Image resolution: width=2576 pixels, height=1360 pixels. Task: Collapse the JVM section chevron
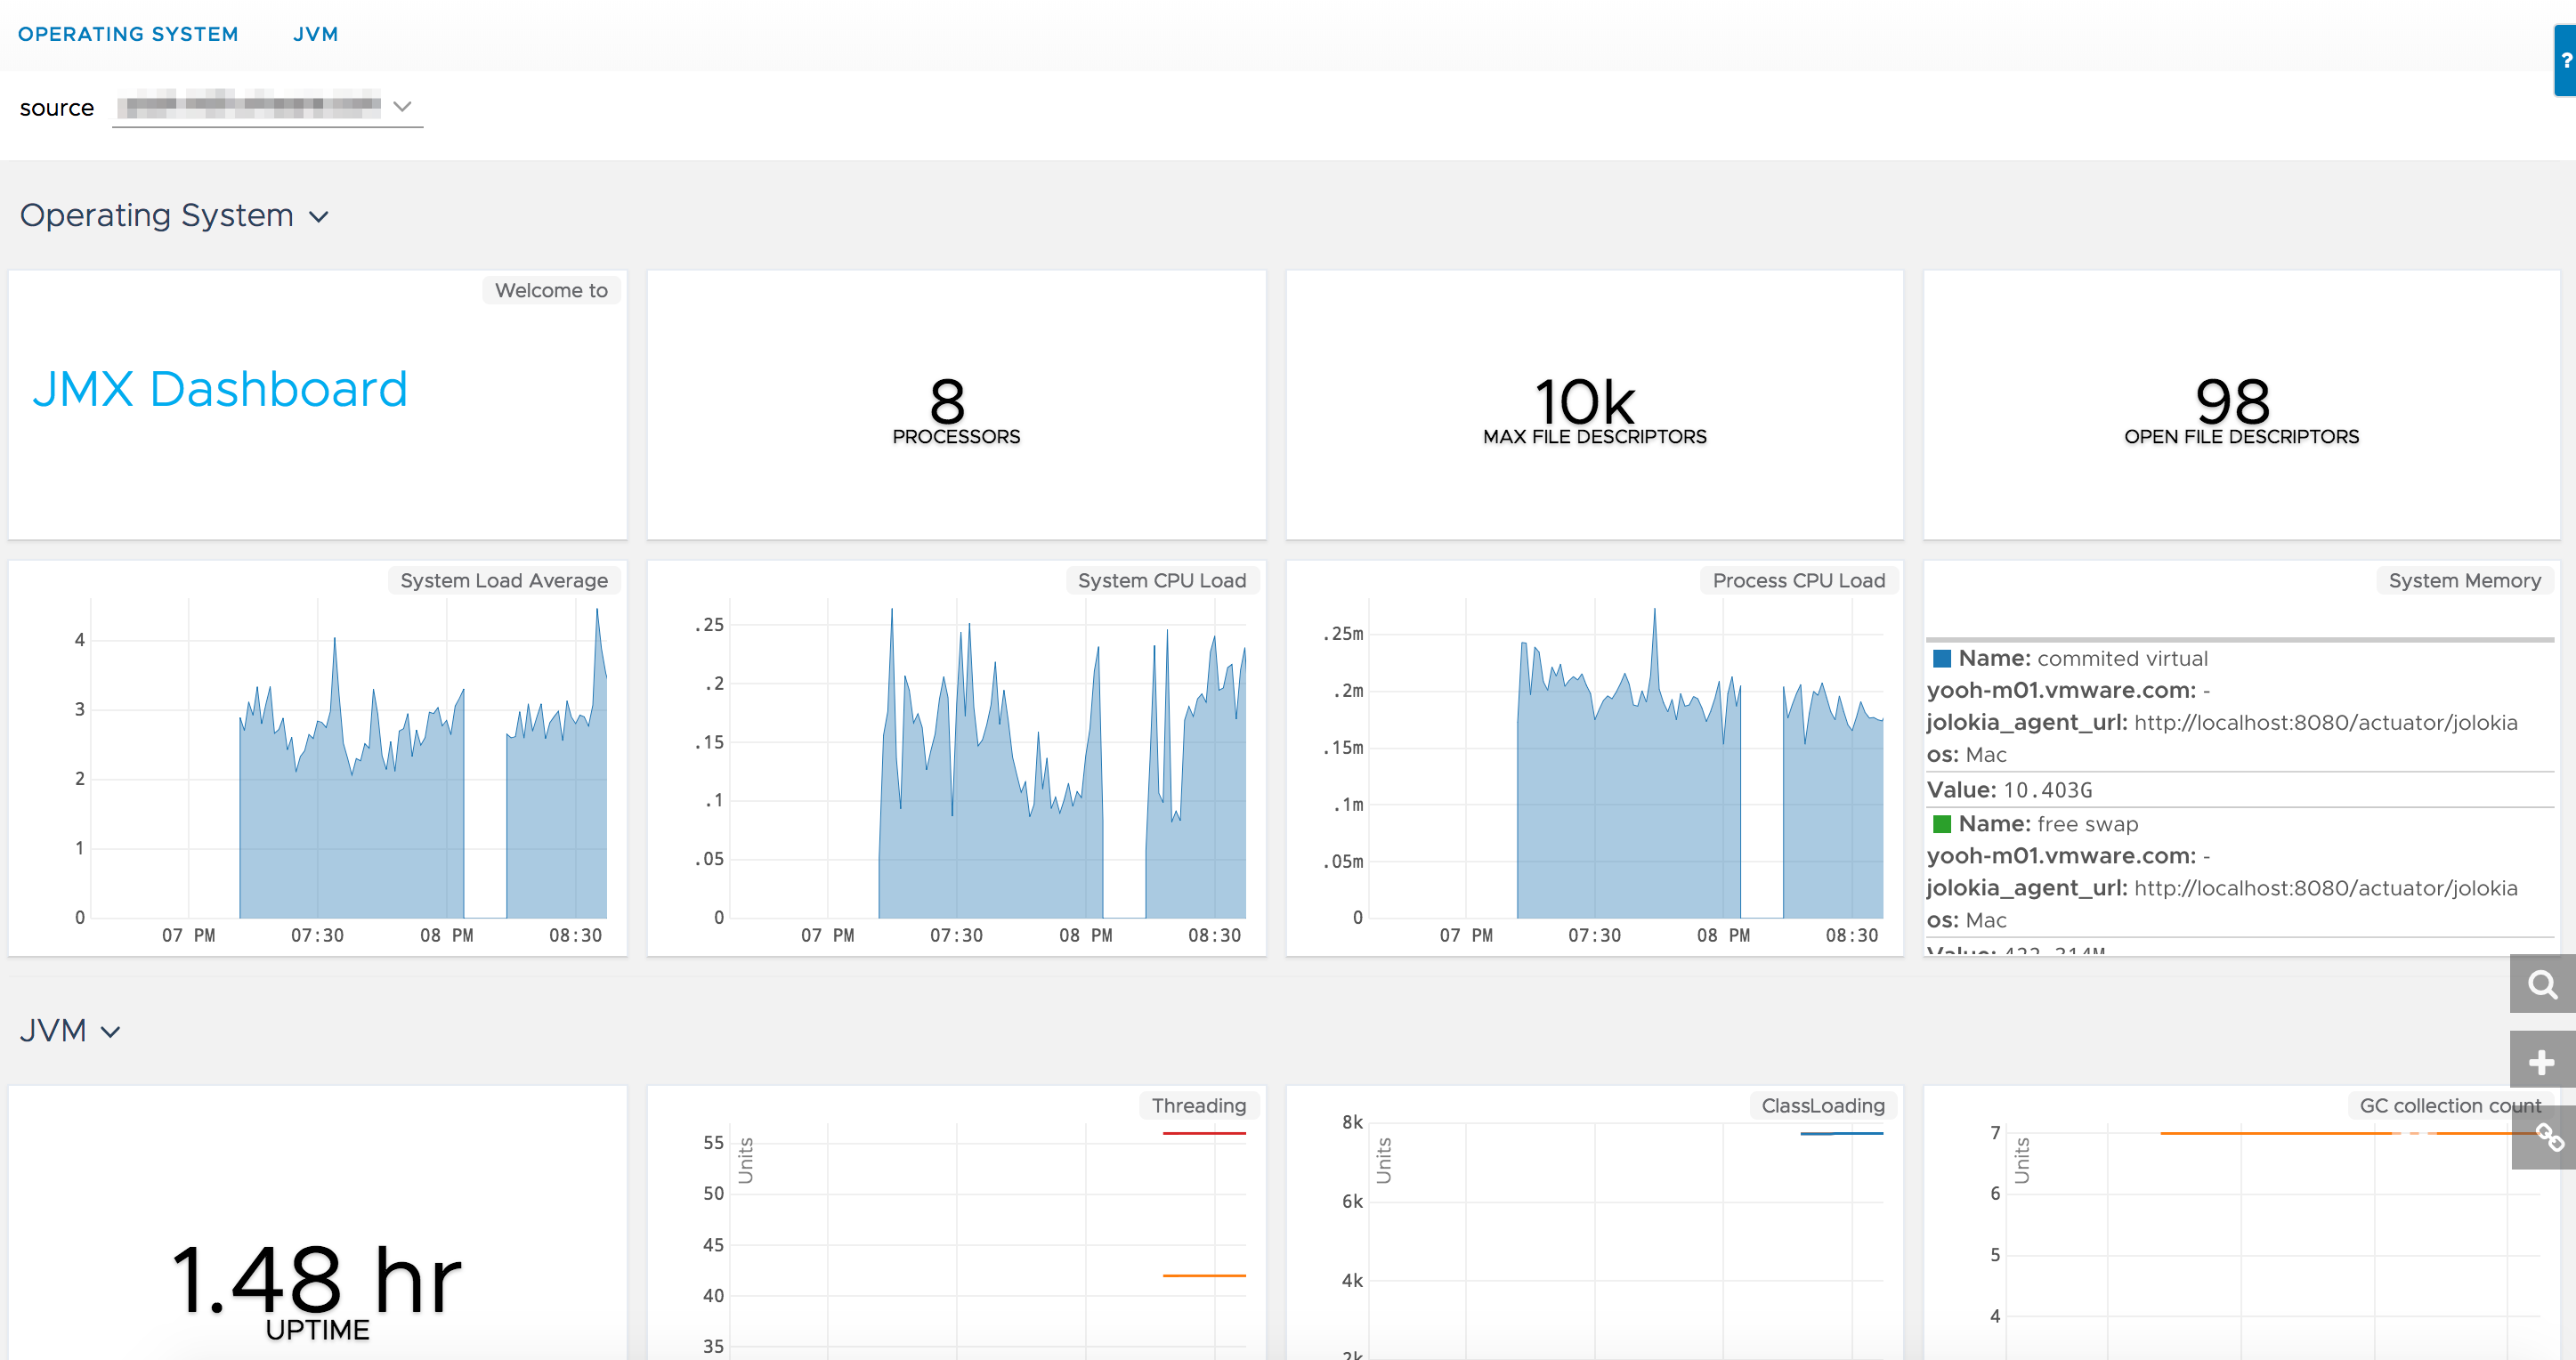111,1032
